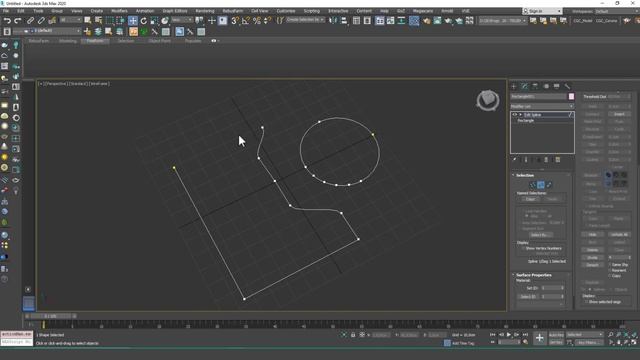
Task: Select the Segment sub-object level icon
Action: coord(541,185)
